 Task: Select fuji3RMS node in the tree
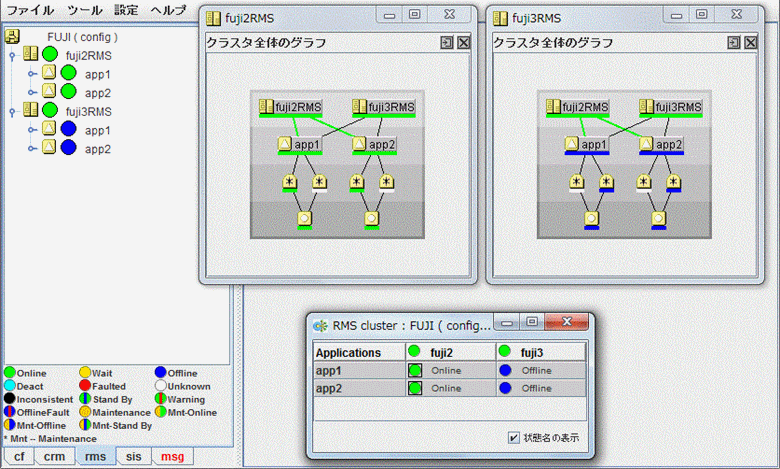[x=89, y=112]
